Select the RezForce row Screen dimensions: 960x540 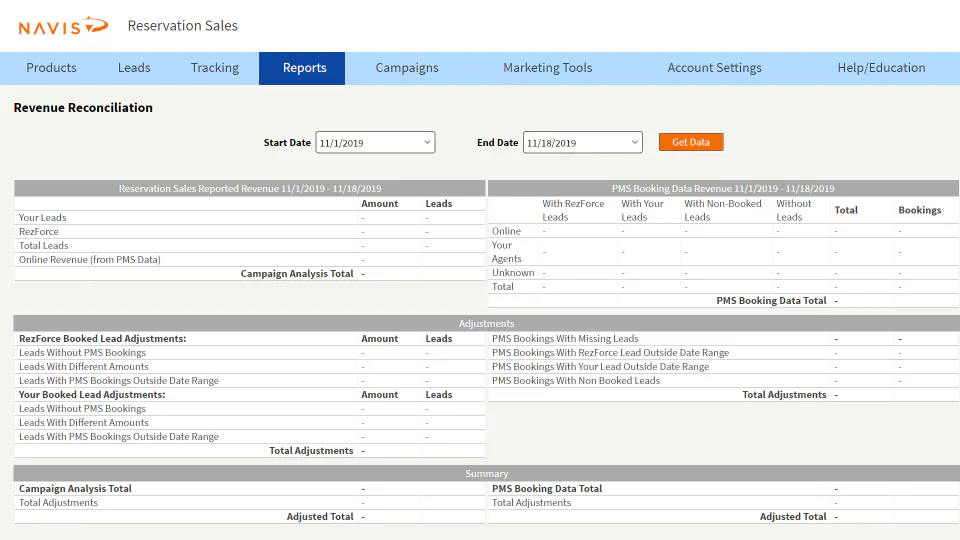[x=250, y=231]
